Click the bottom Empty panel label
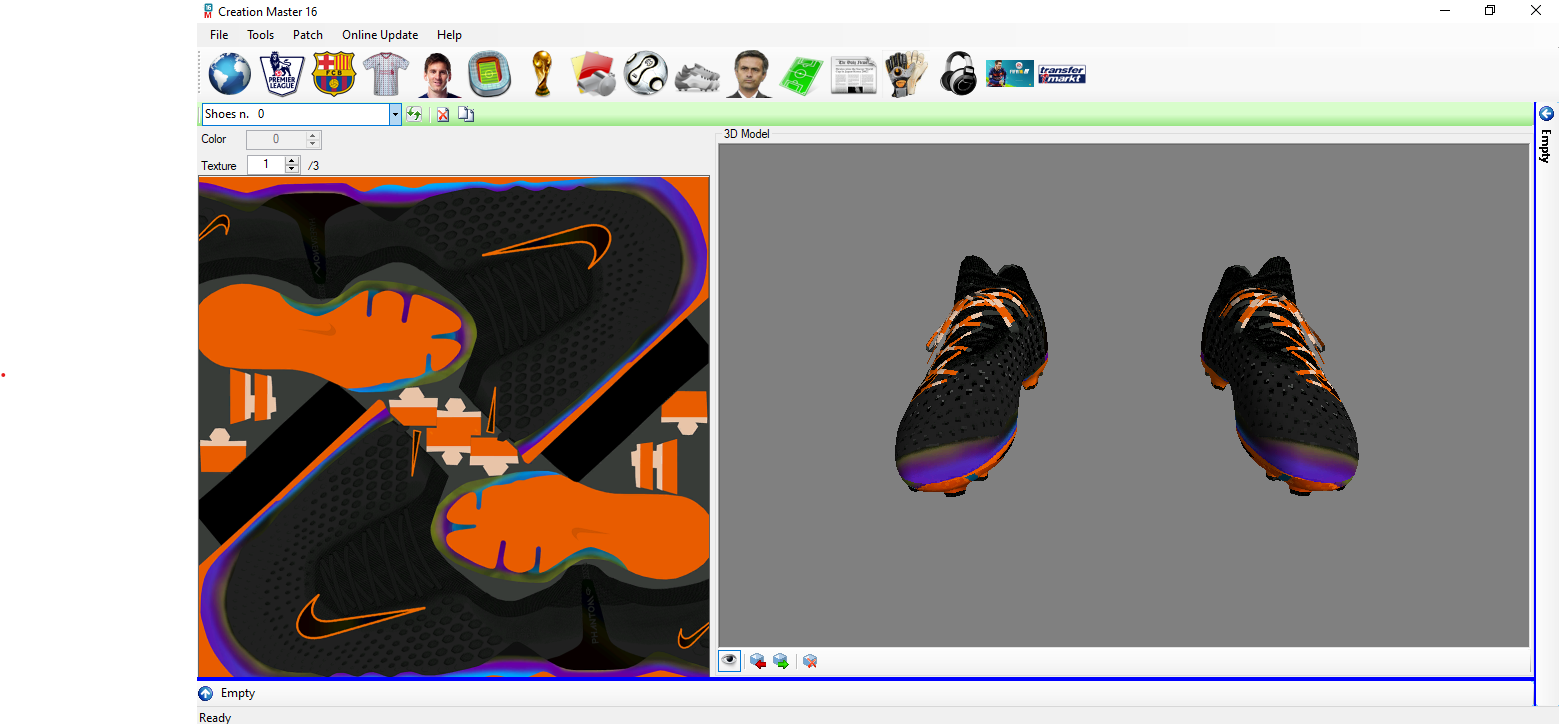This screenshot has width=1559, height=724. click(x=238, y=693)
